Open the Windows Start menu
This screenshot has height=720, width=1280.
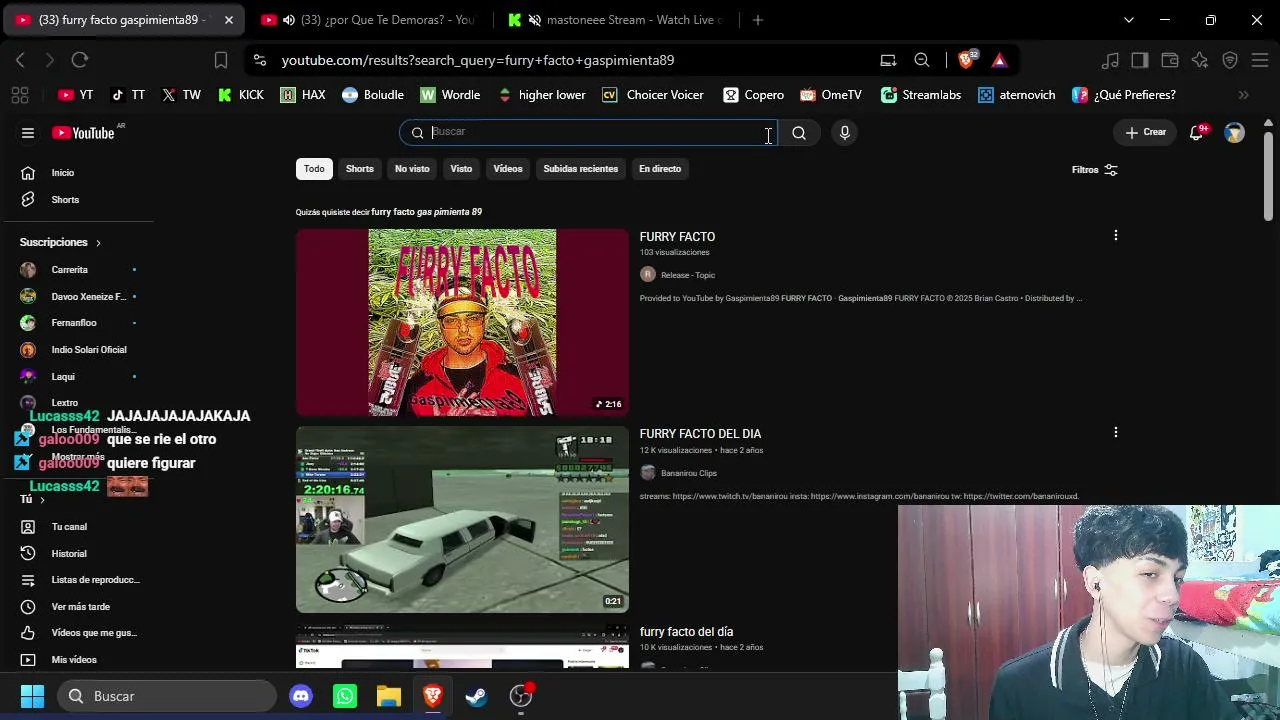click(x=32, y=696)
